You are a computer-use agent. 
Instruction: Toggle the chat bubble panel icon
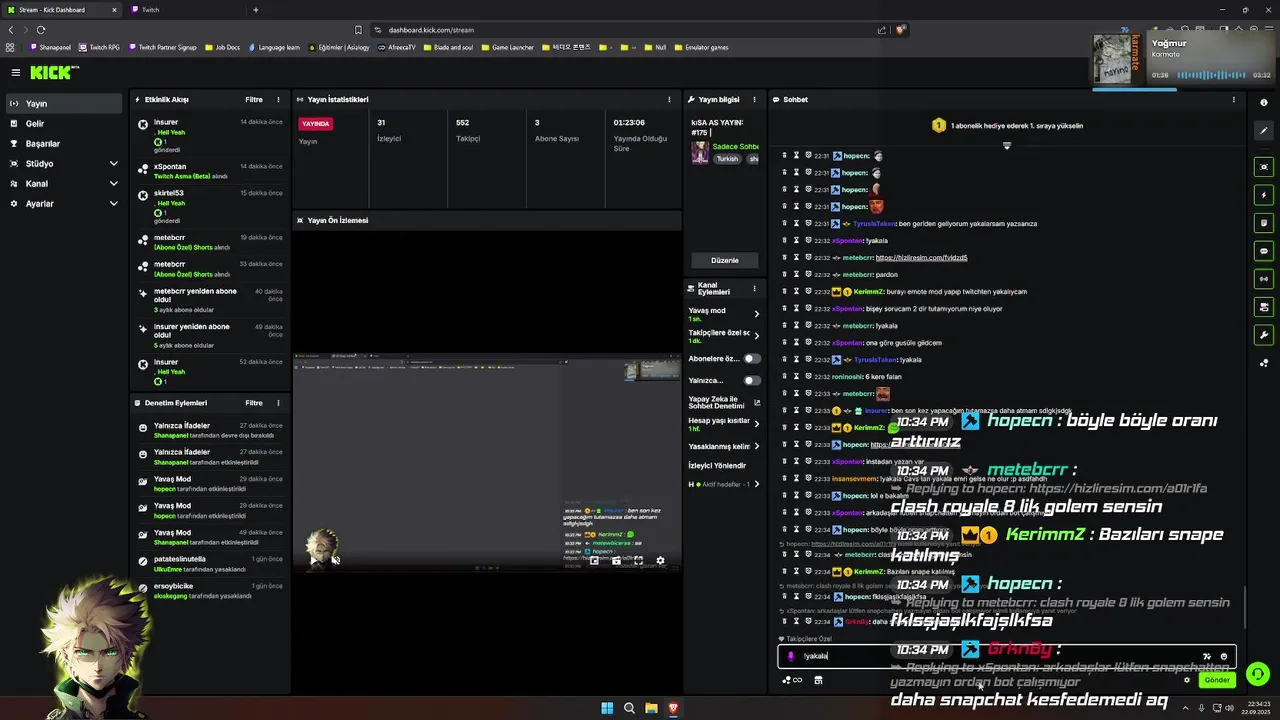pos(1264,251)
